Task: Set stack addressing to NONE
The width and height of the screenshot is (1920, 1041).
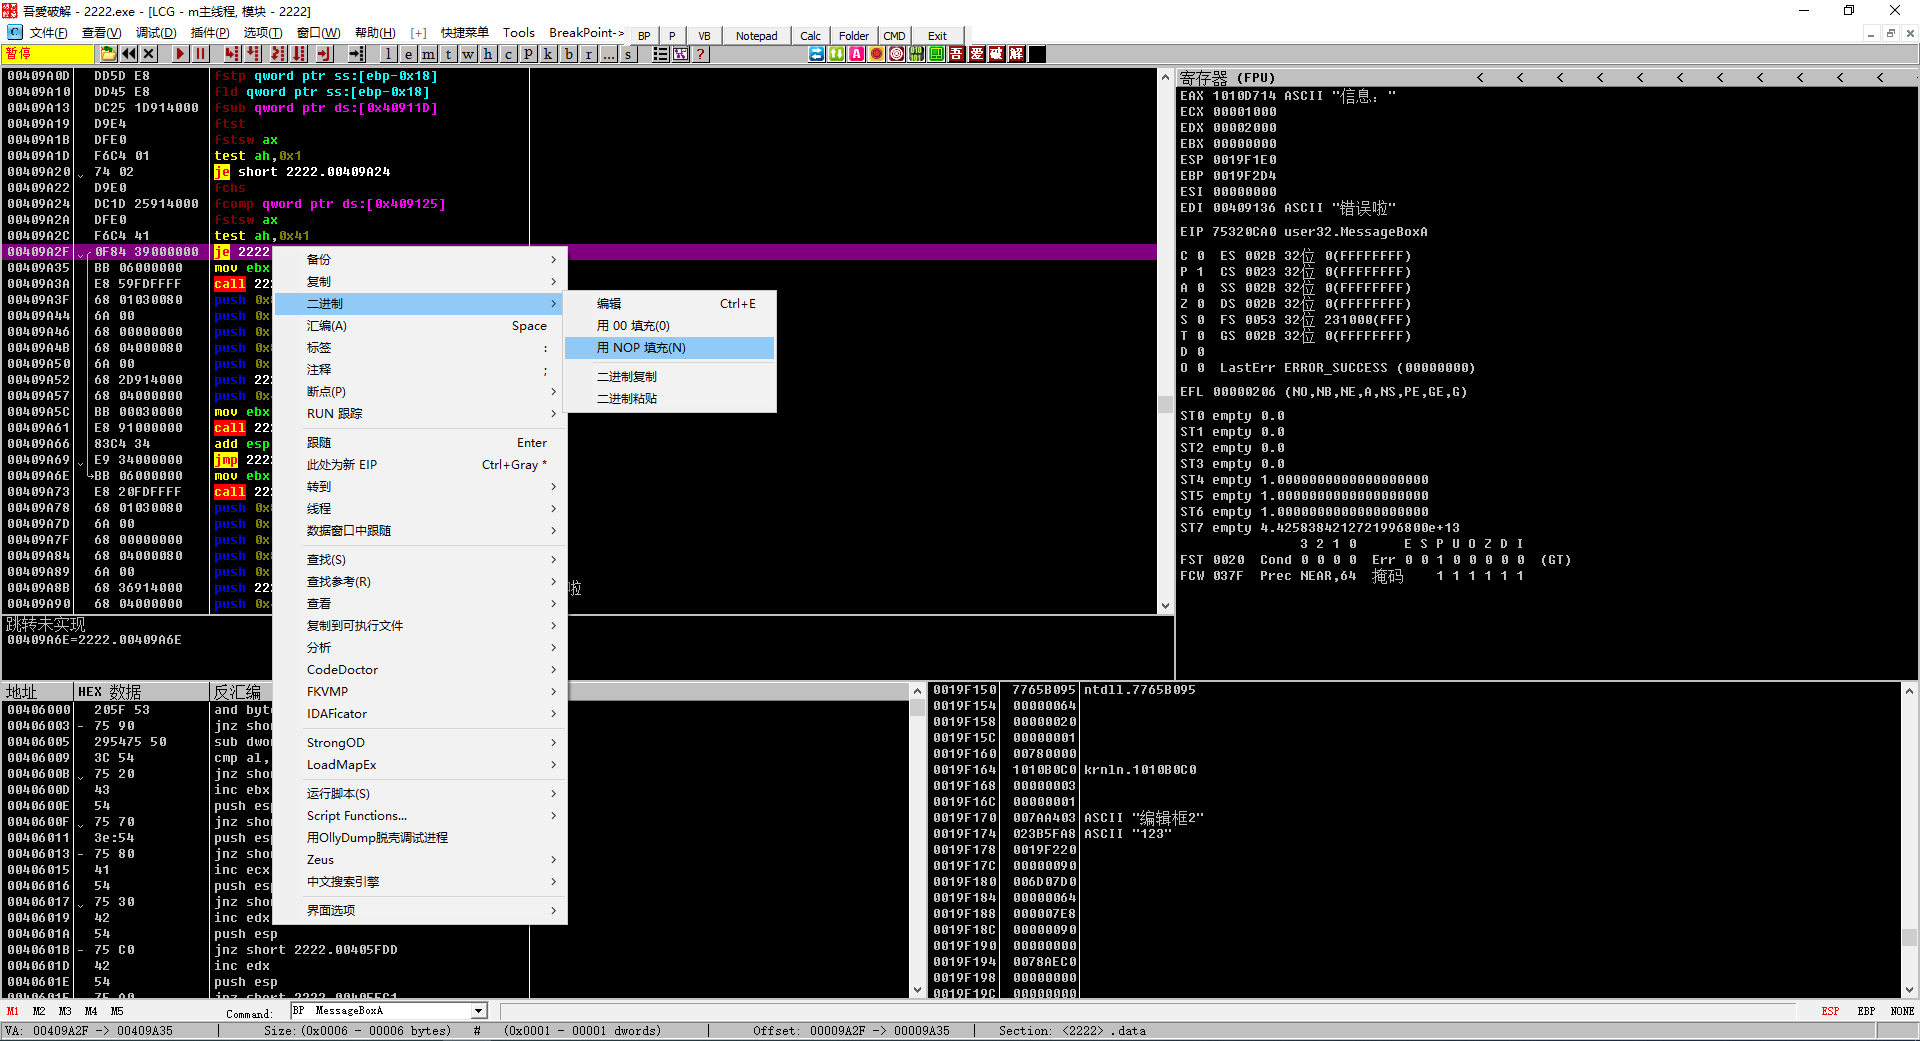Action: (1902, 1011)
